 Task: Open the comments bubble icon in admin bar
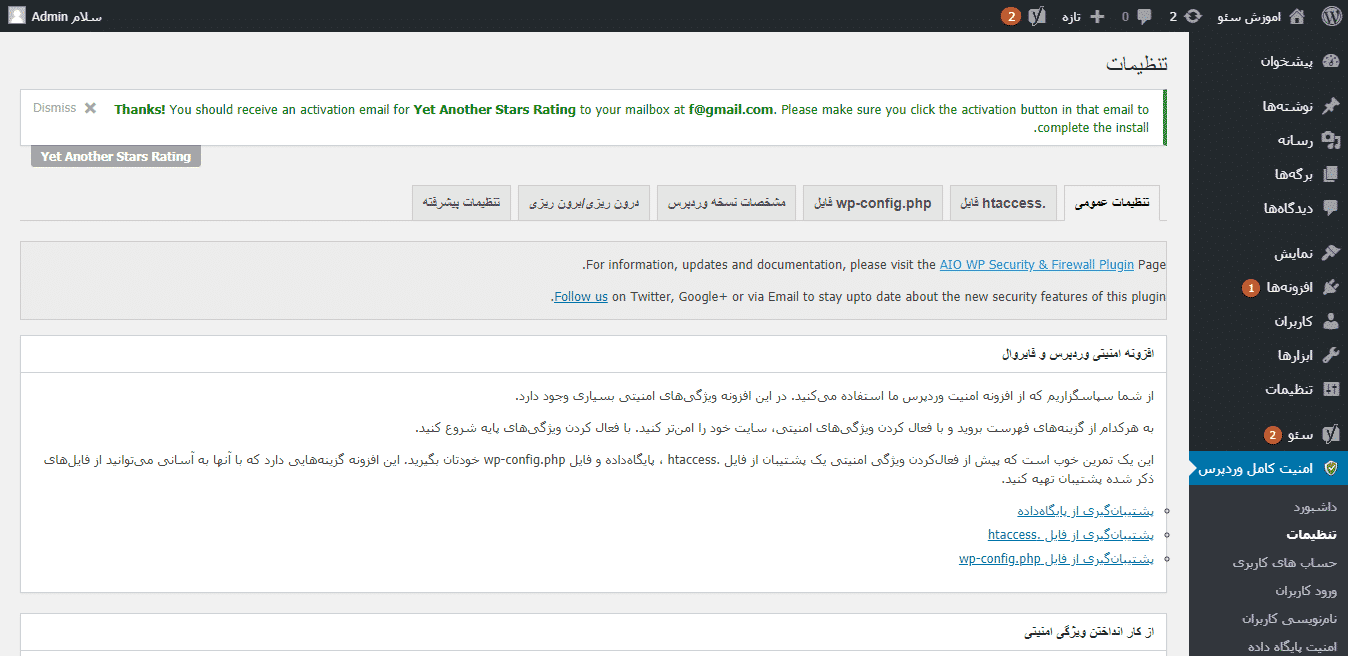click(1144, 16)
